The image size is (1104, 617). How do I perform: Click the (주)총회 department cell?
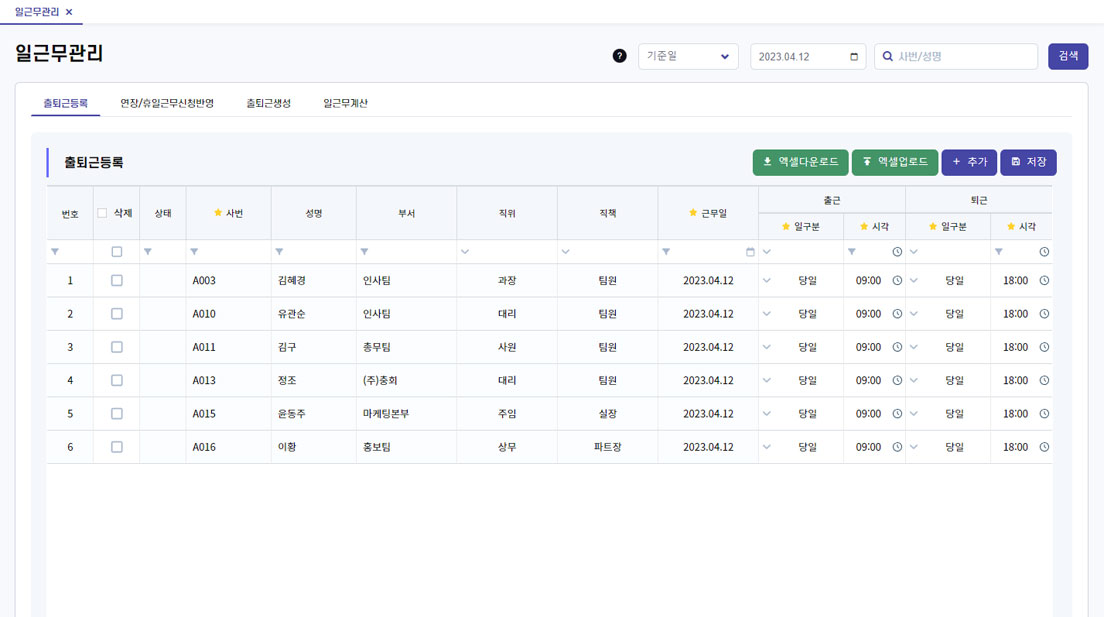pos(407,380)
